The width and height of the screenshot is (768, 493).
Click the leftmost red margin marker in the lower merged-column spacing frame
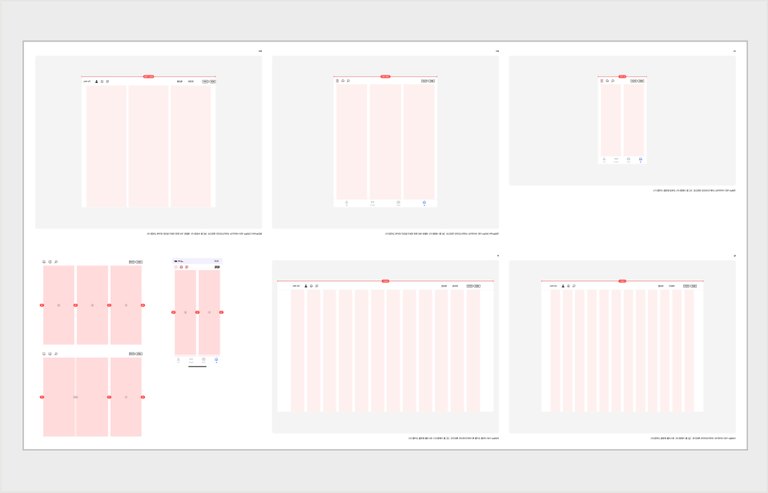click(x=42, y=397)
